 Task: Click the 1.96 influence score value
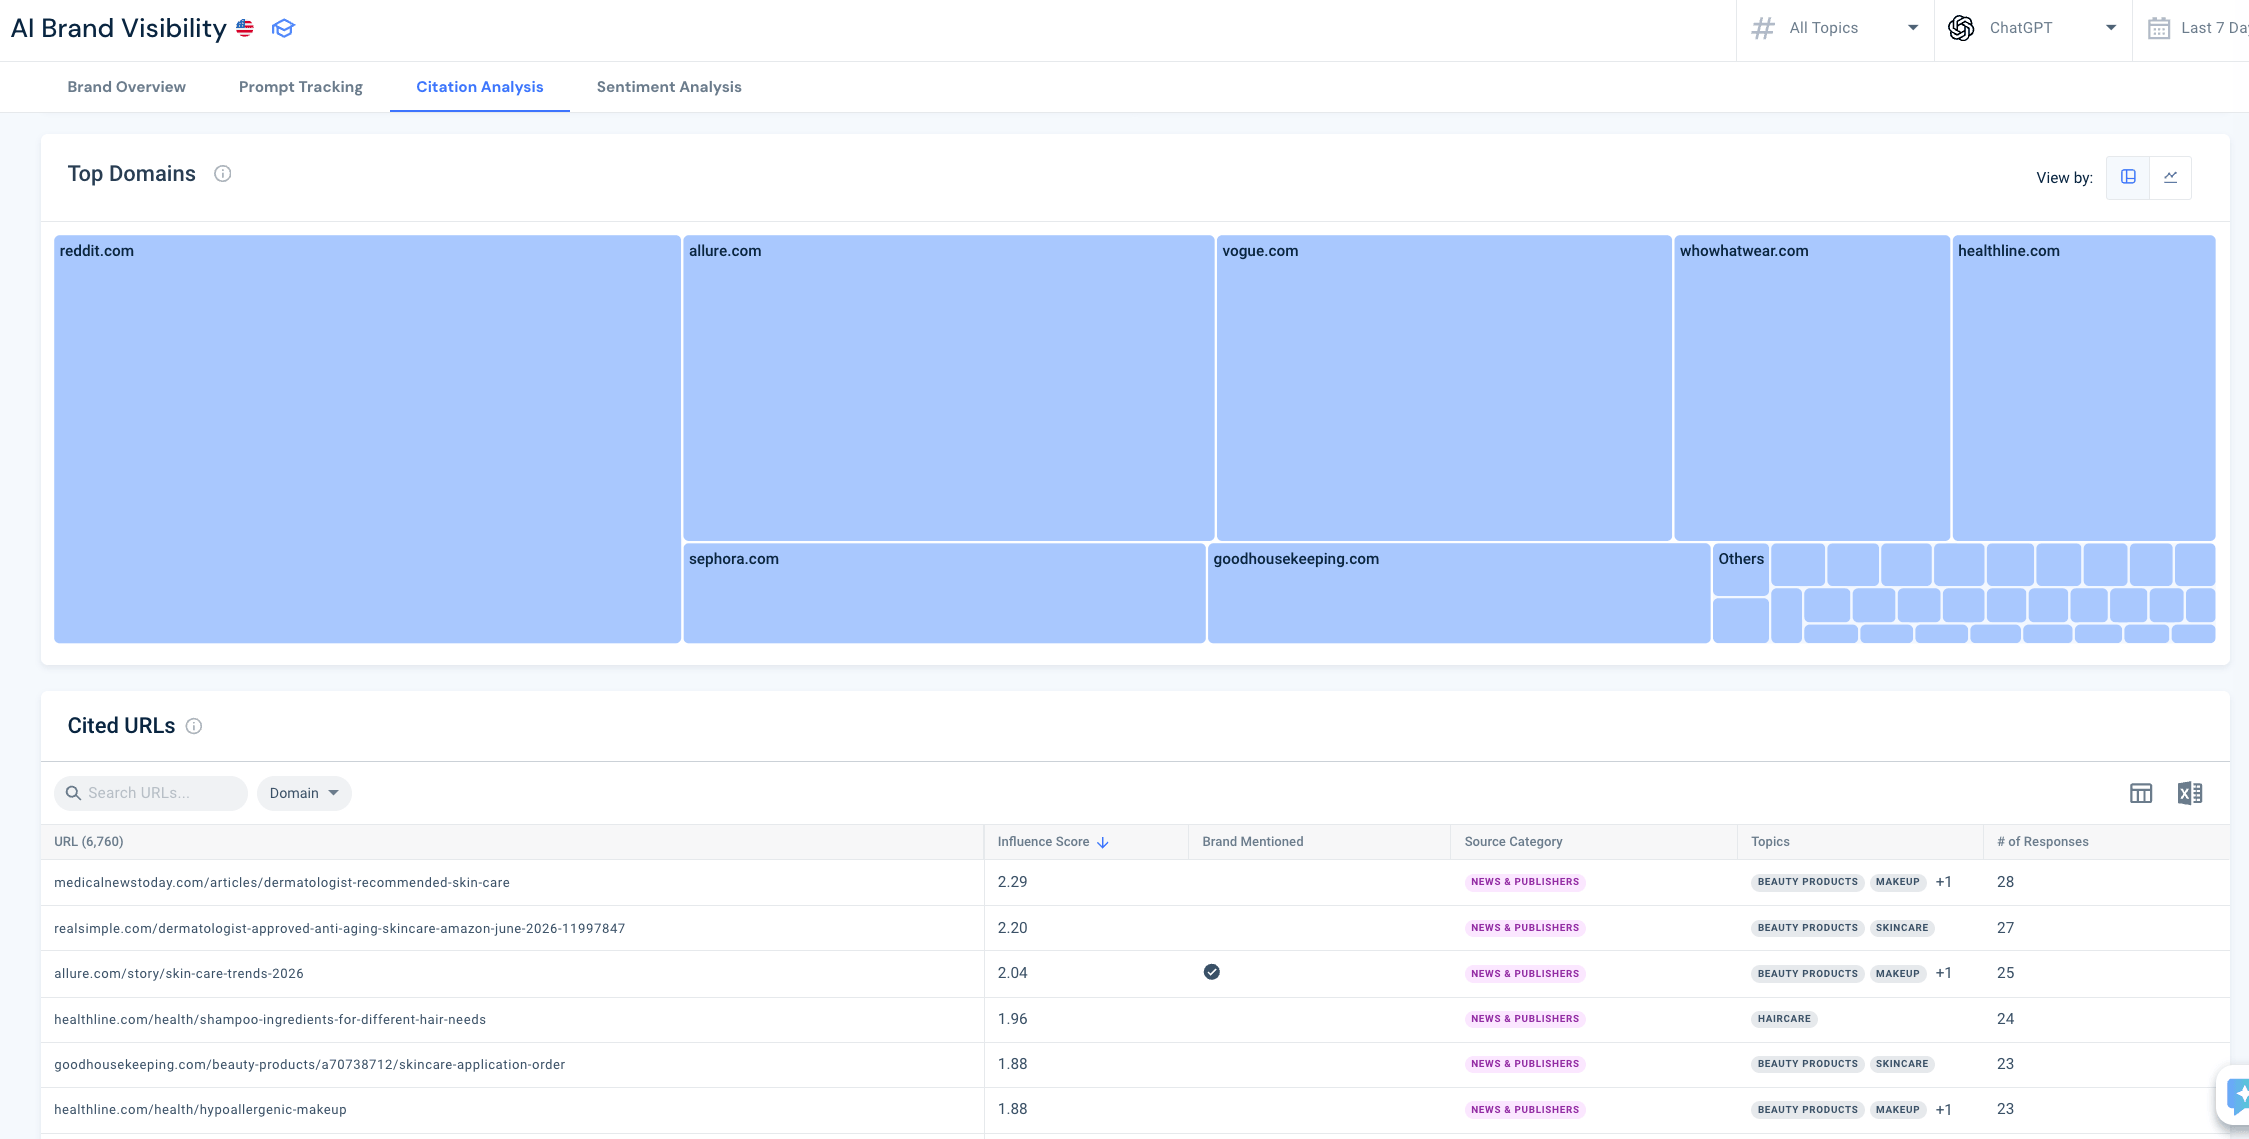click(1012, 1019)
